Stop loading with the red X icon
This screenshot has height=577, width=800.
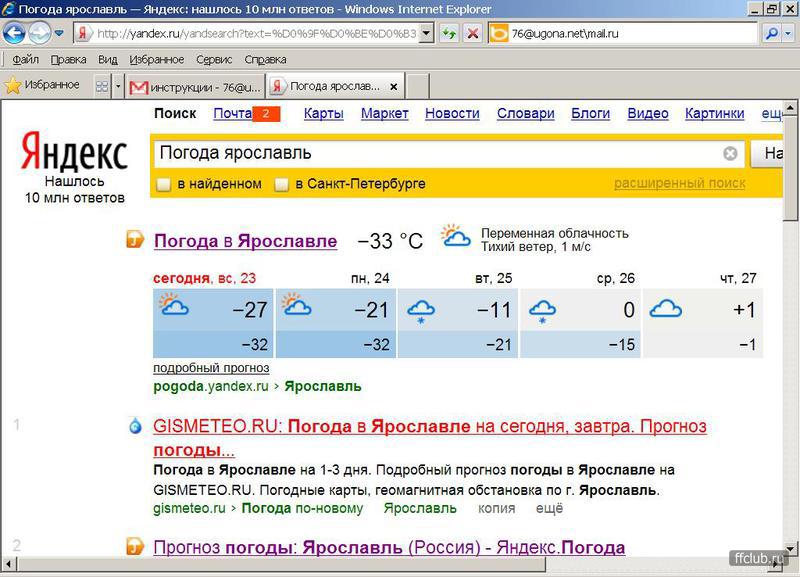coord(473,34)
